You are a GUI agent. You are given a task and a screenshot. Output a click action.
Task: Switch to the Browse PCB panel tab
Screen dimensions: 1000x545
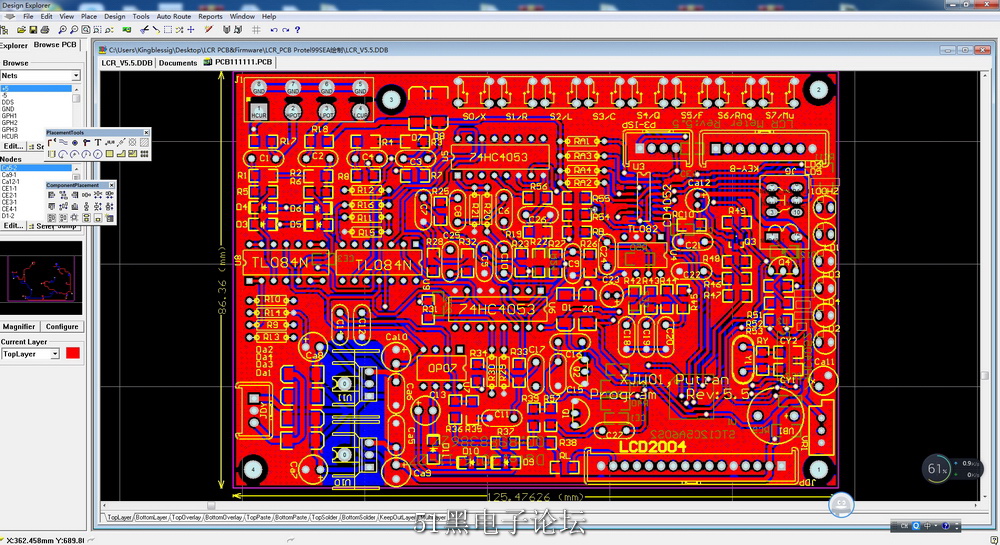(x=55, y=45)
